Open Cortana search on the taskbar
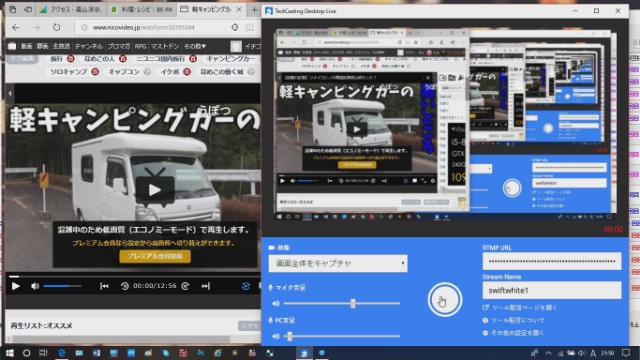The width and height of the screenshot is (640, 360). (27, 353)
